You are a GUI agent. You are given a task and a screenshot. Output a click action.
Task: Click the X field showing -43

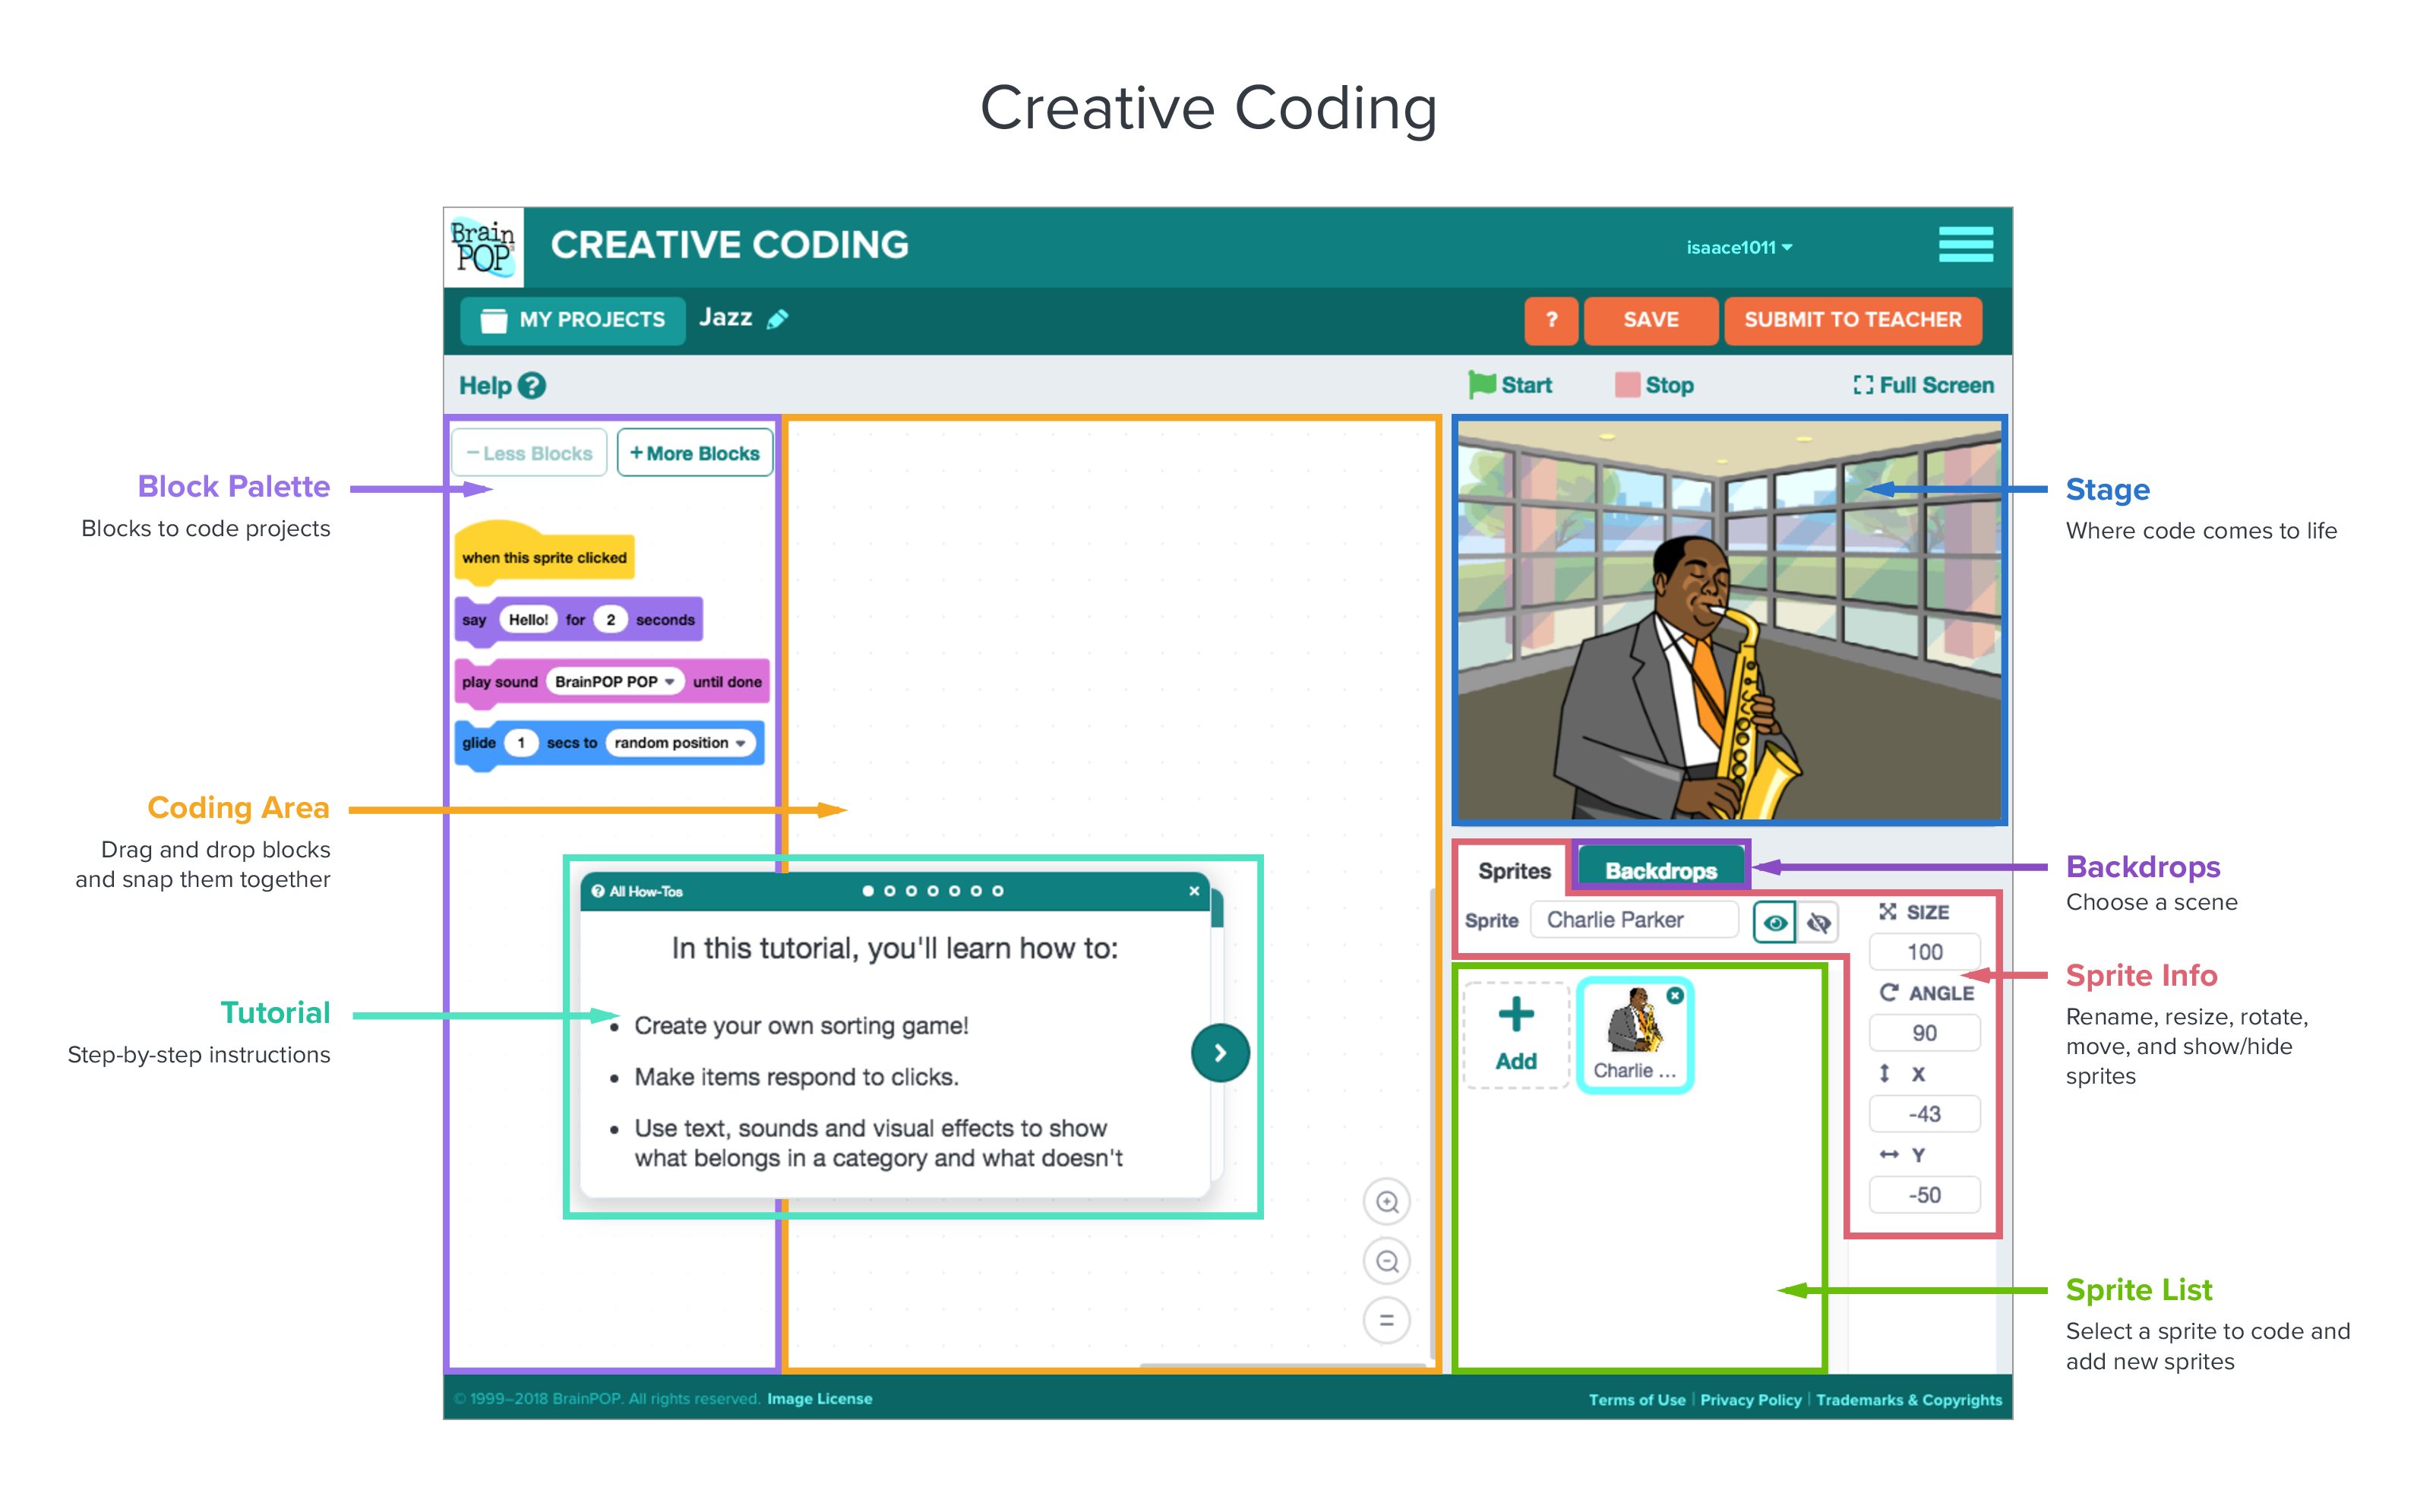1924,1114
